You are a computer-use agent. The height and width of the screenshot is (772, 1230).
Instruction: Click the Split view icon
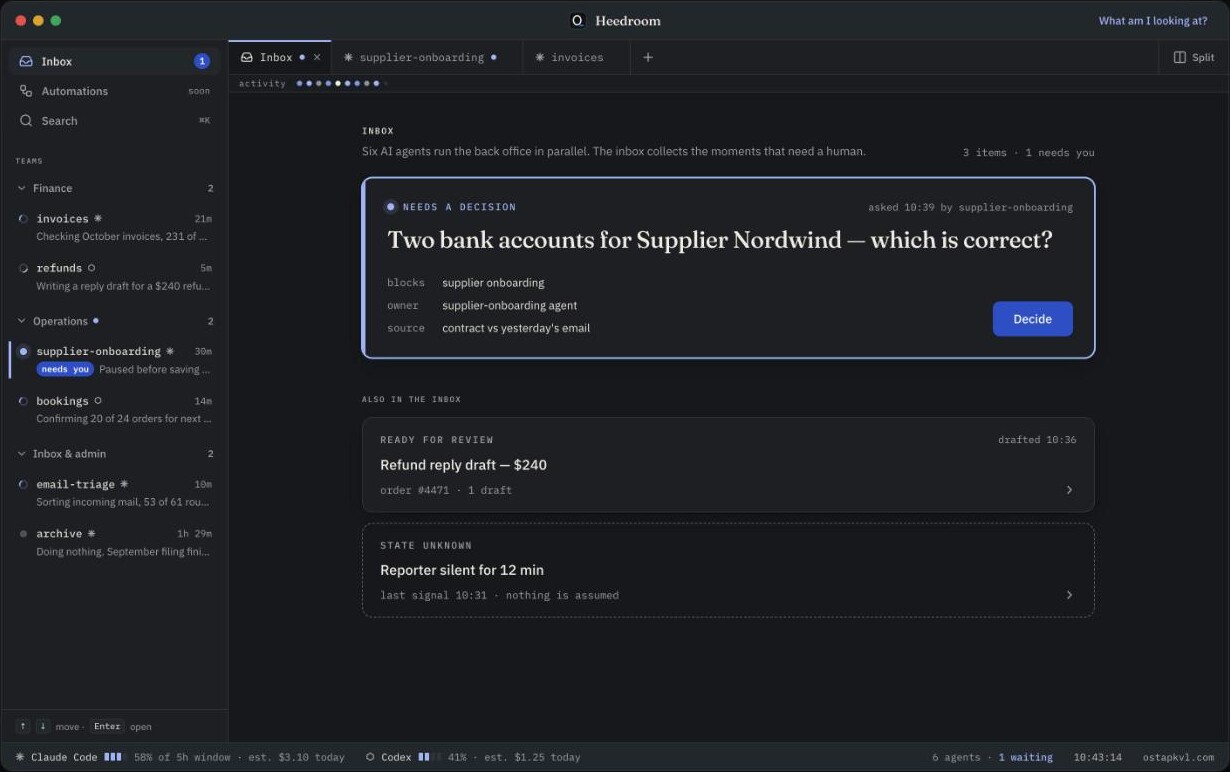pos(1179,57)
